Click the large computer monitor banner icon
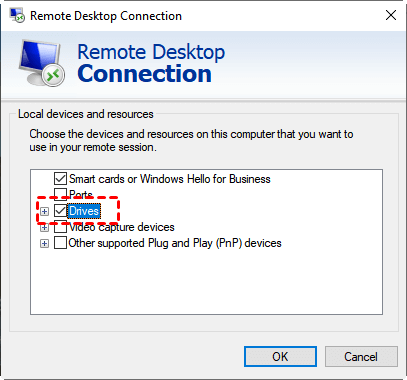407x380 pixels. pyautogui.click(x=41, y=63)
